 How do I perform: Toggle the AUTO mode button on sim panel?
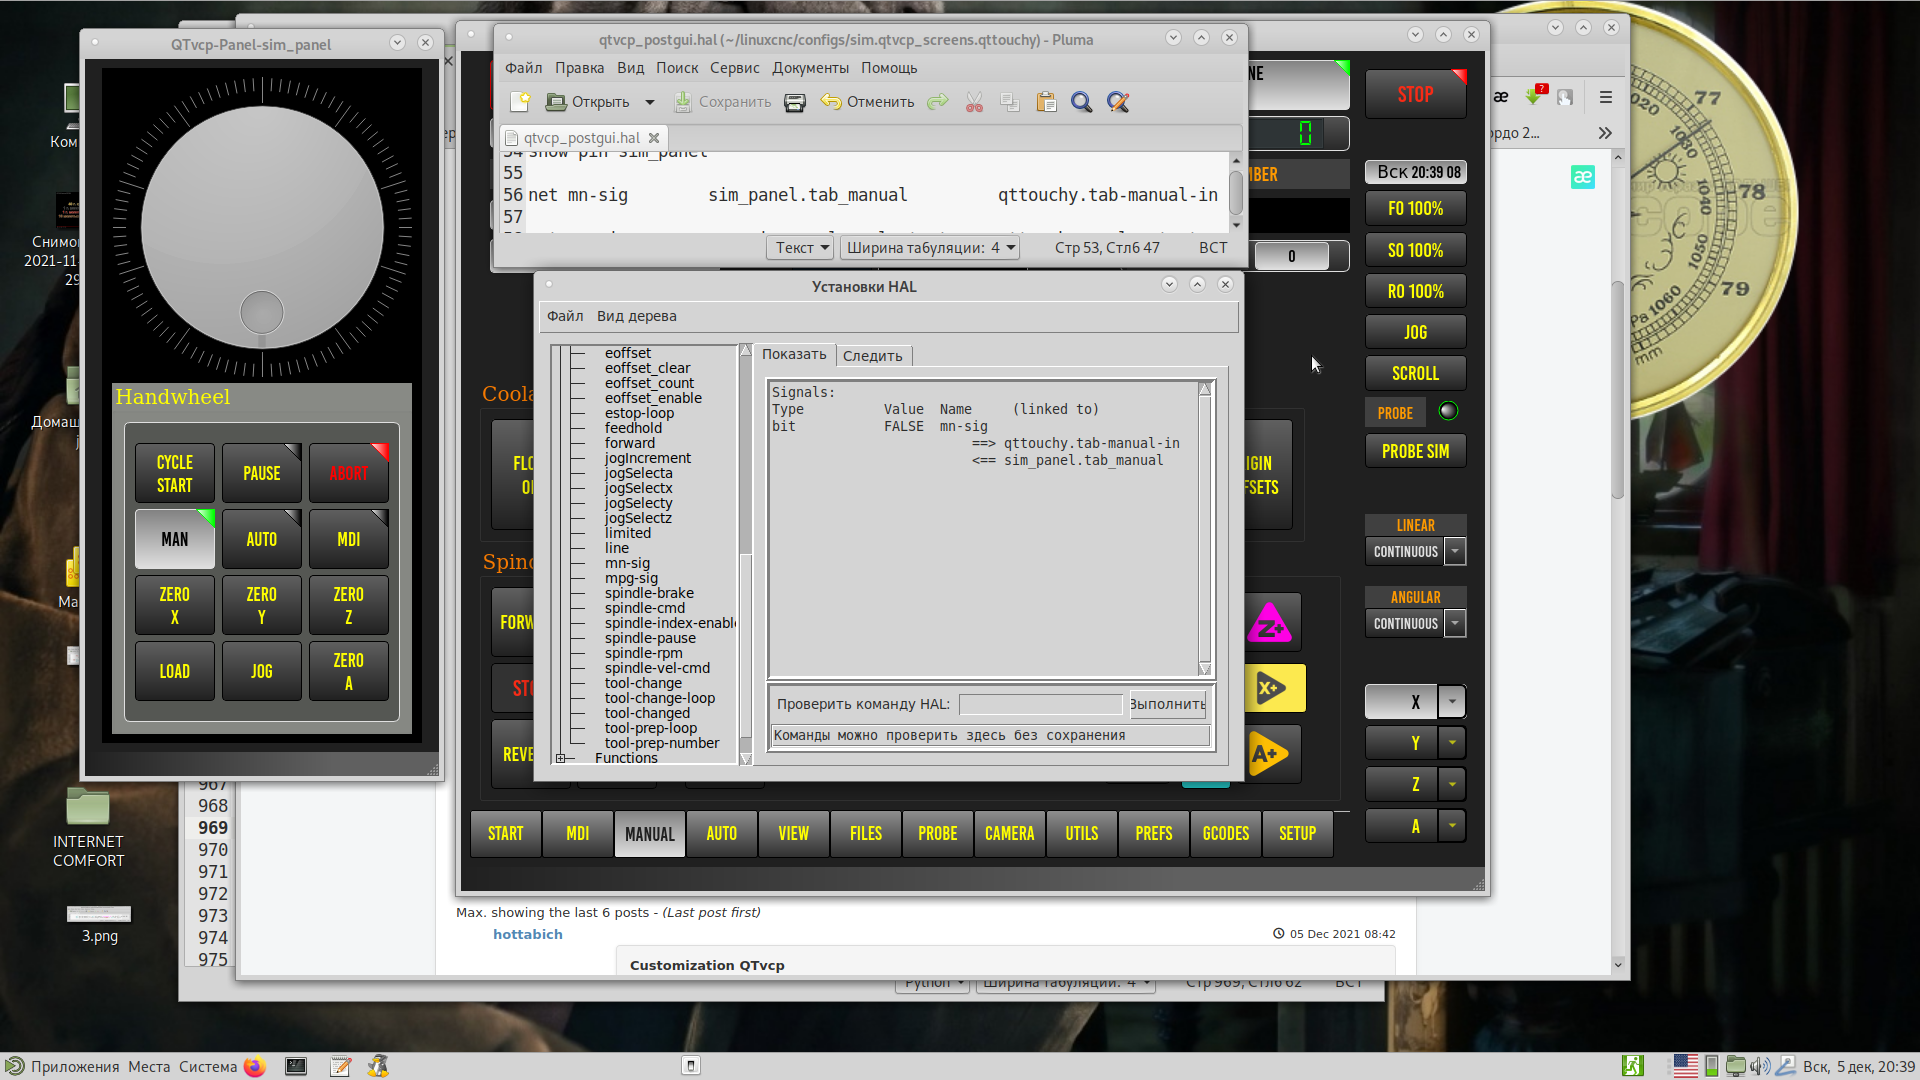pyautogui.click(x=262, y=539)
